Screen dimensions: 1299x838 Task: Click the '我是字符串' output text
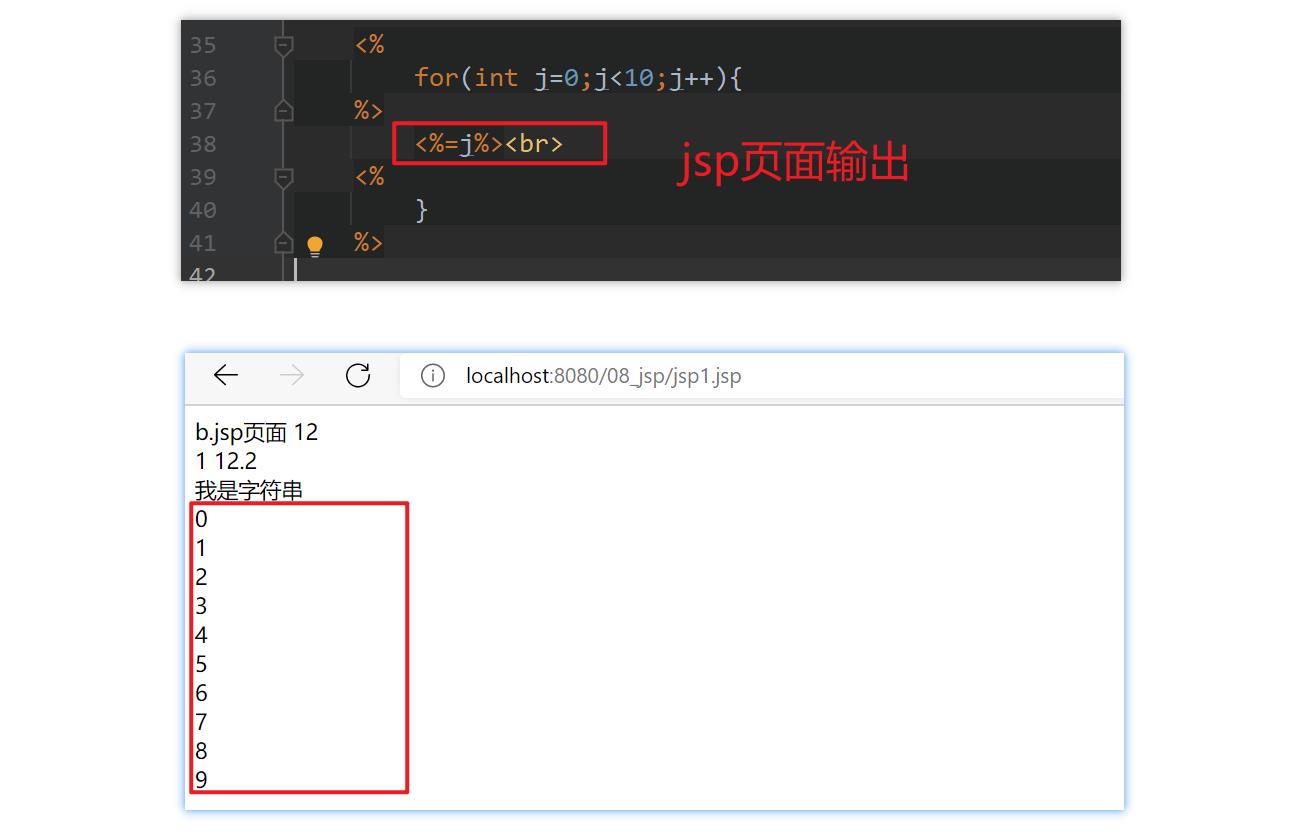(249, 490)
